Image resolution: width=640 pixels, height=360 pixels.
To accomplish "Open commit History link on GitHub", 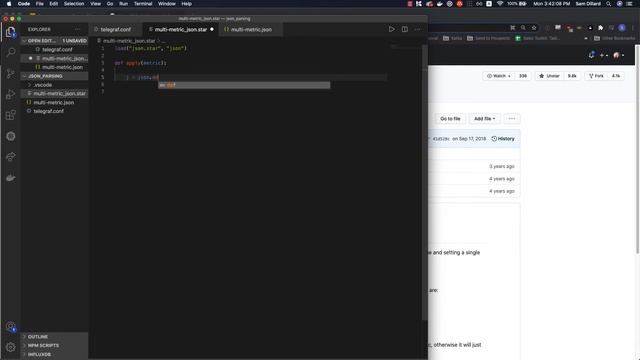I will pyautogui.click(x=503, y=139).
